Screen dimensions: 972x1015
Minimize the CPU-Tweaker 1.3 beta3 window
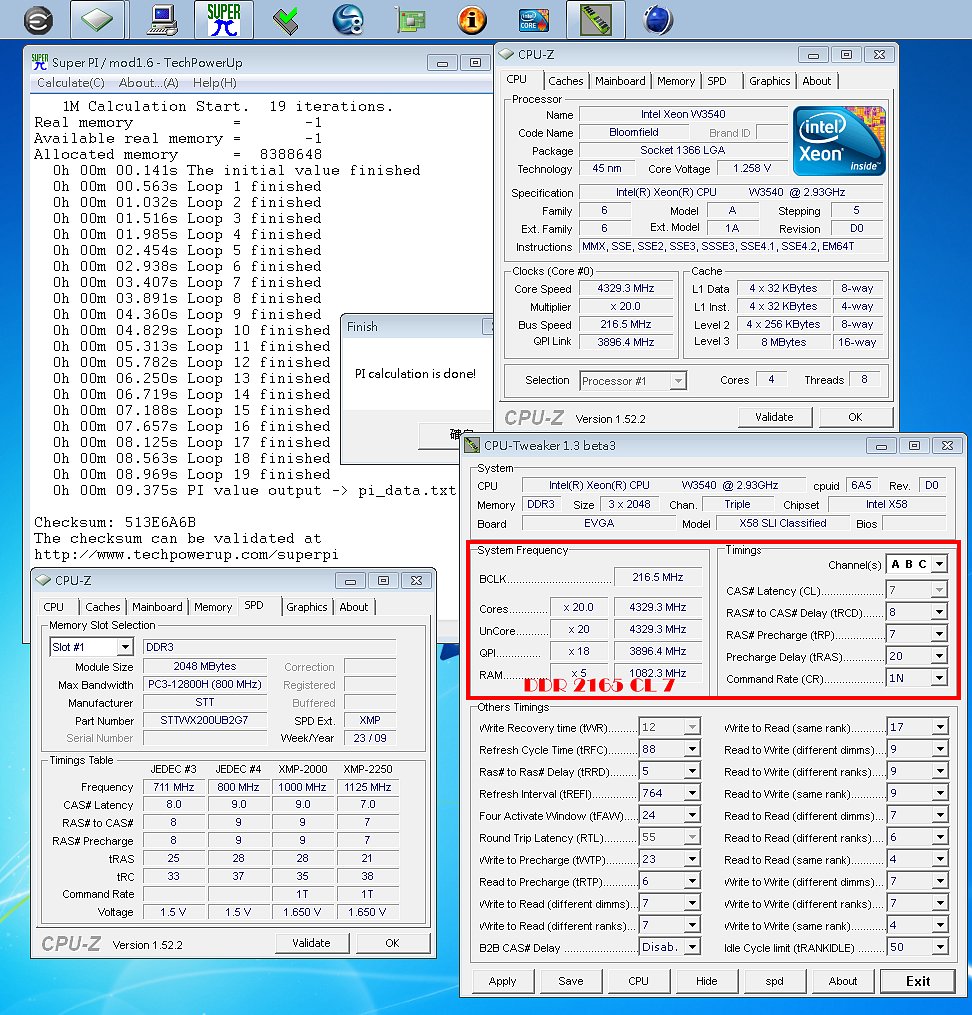coord(881,446)
